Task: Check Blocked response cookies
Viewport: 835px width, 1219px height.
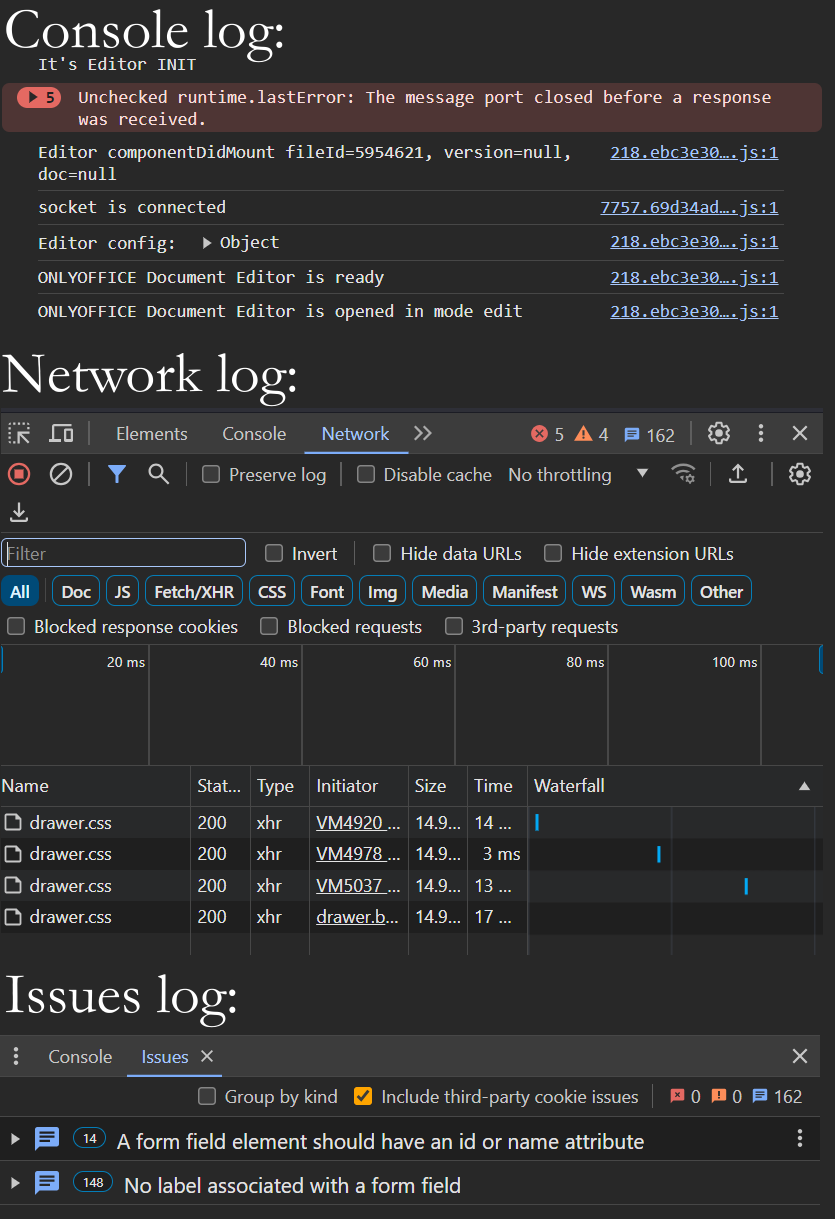Action: click(x=16, y=626)
